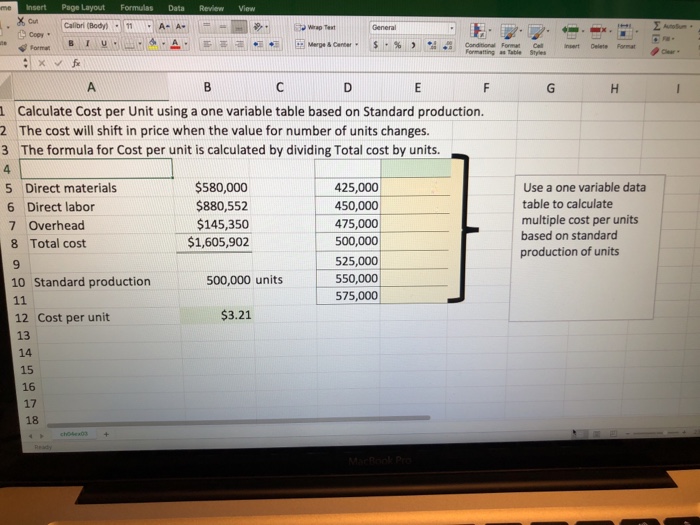This screenshot has height=525, width=700.
Task: Align text to top of cell
Action: (x=207, y=26)
